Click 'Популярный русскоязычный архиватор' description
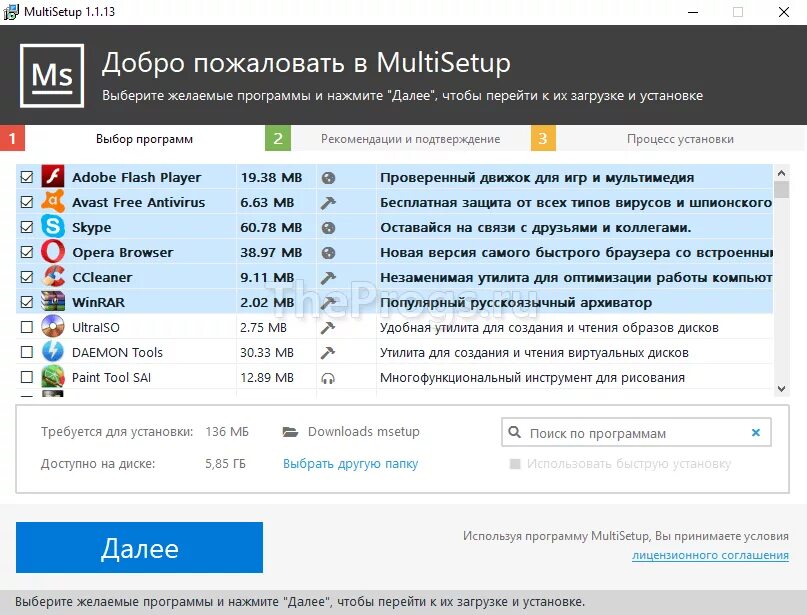This screenshot has height=615, width=807. coord(516,303)
